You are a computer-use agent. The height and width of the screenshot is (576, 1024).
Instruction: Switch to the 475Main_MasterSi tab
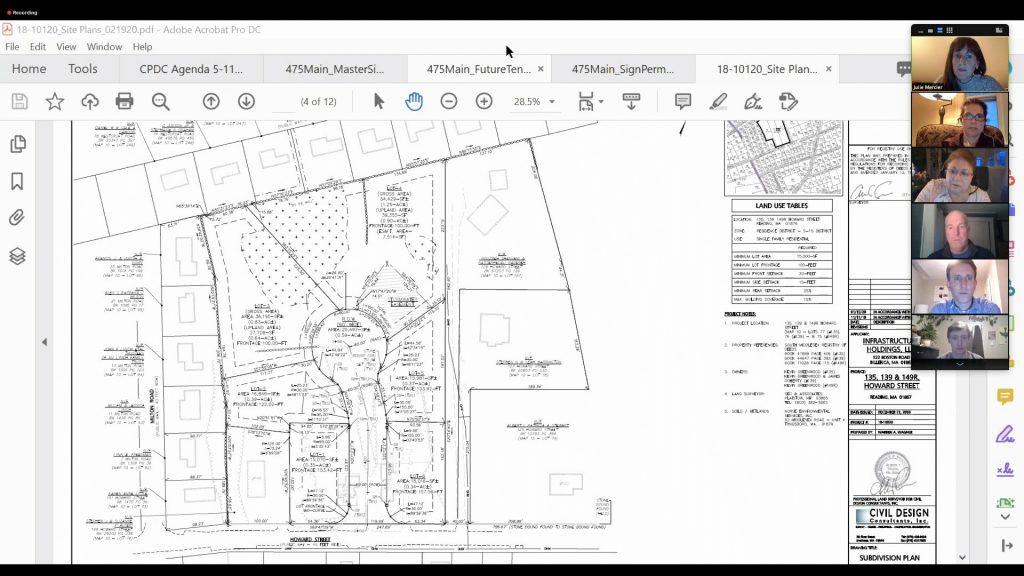pos(334,69)
